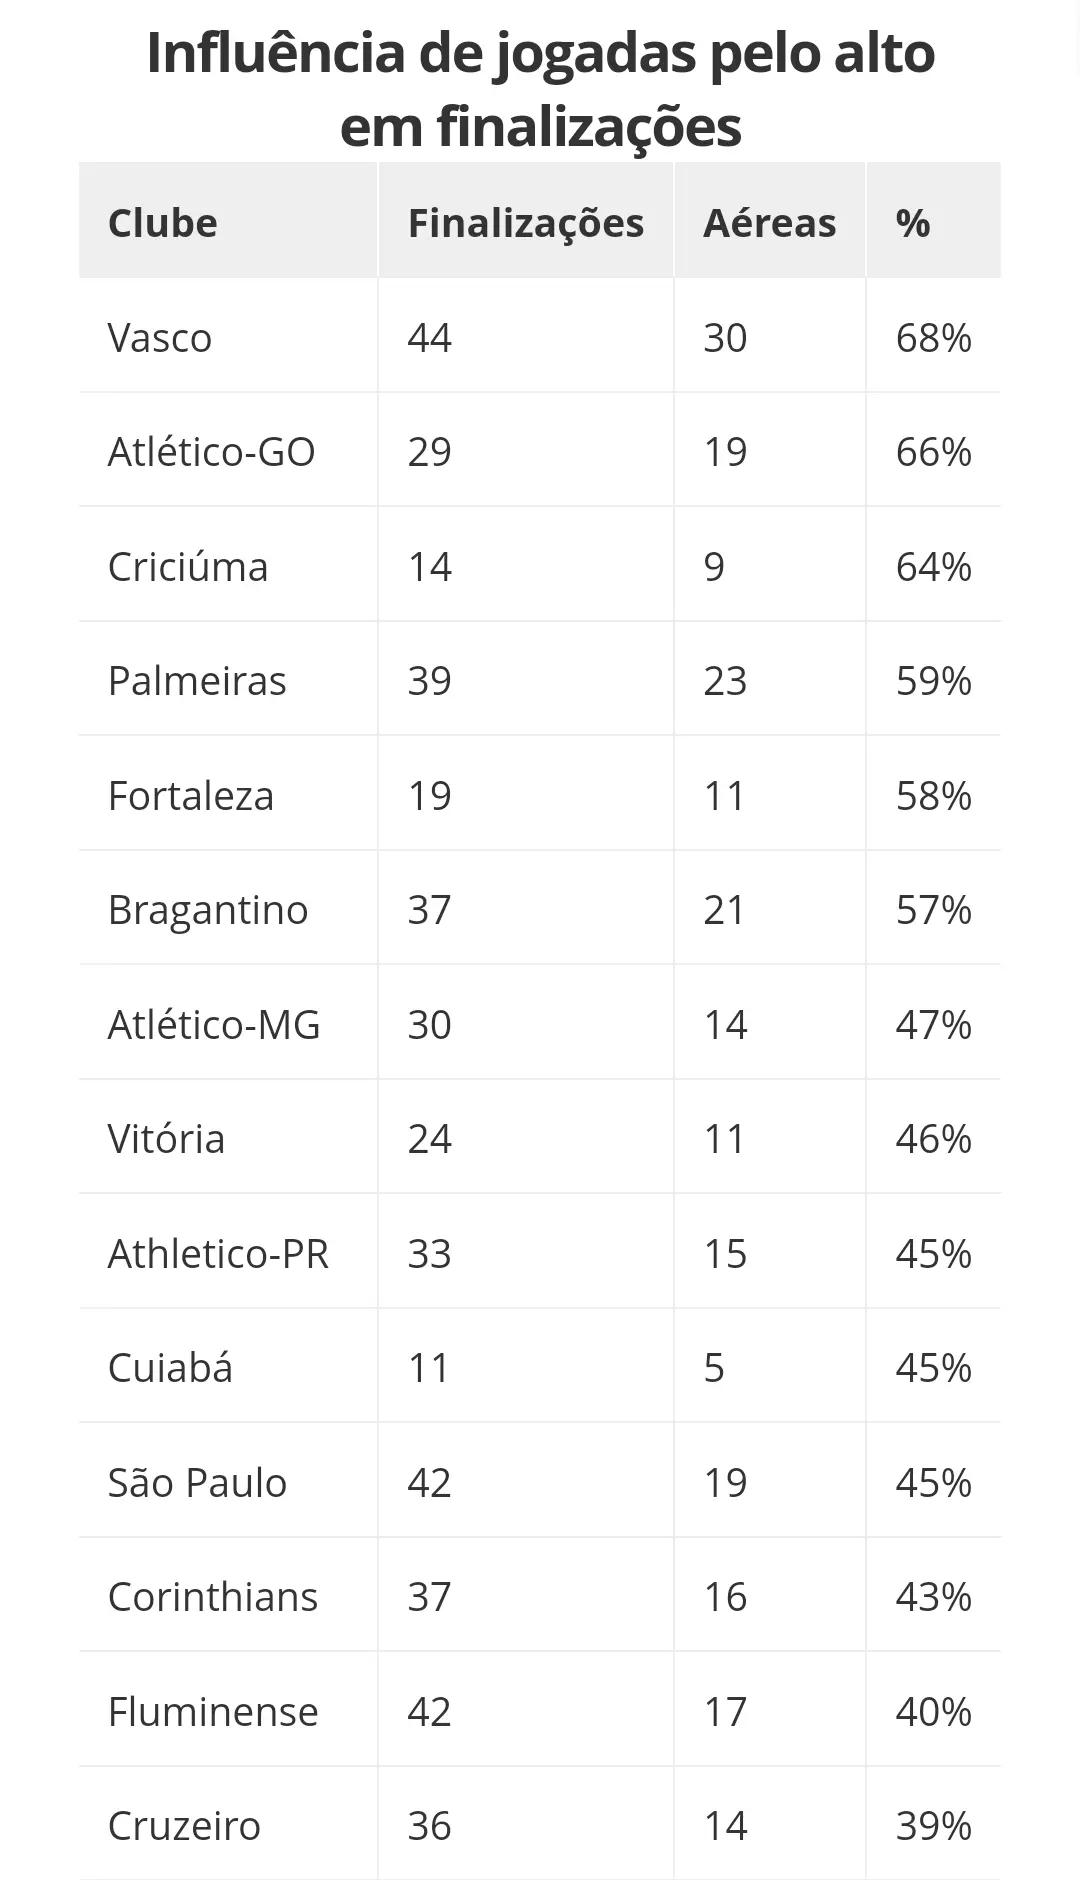
Task: Select Vasco's 68% percentage value
Action: pos(933,337)
